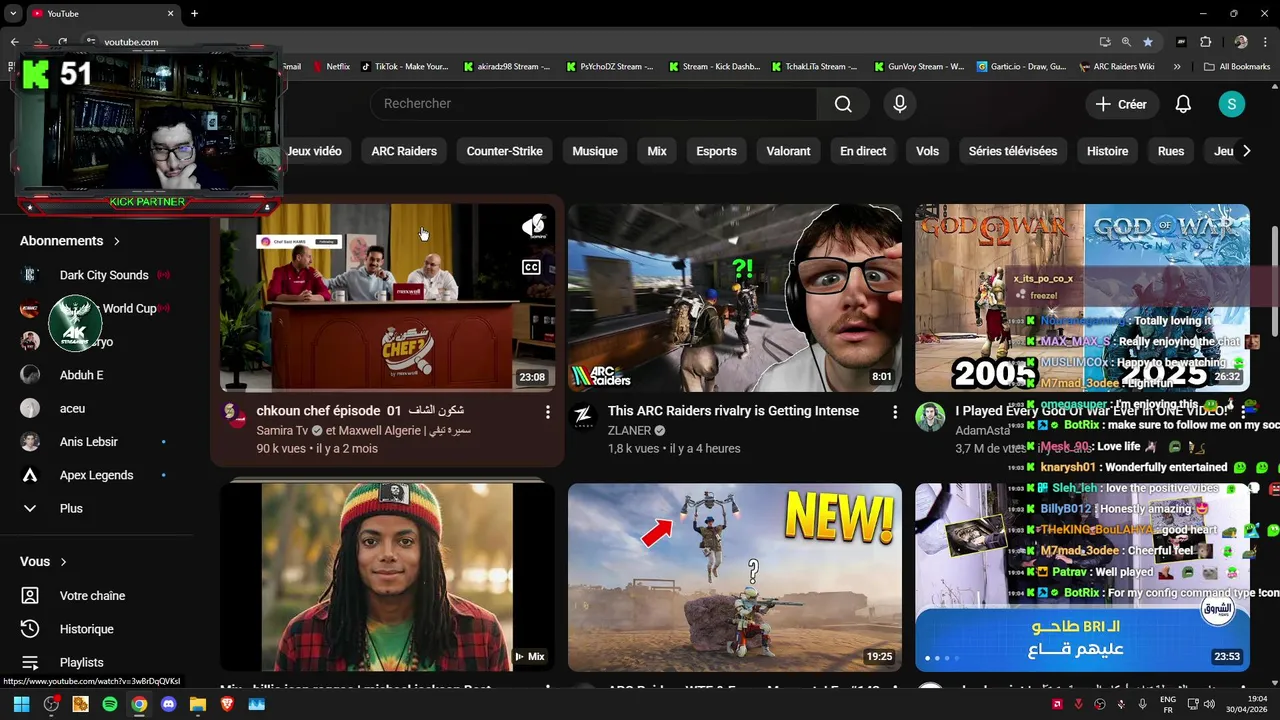Click the Créer button
The image size is (1280, 720).
1121,104
